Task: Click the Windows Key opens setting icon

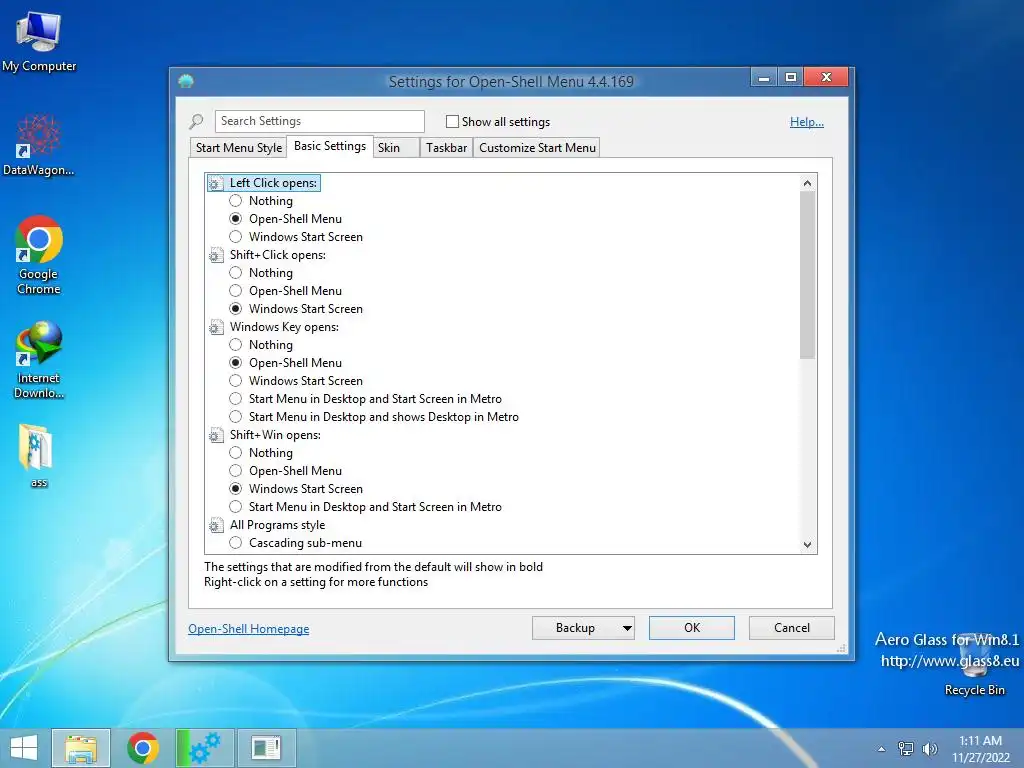Action: point(216,327)
